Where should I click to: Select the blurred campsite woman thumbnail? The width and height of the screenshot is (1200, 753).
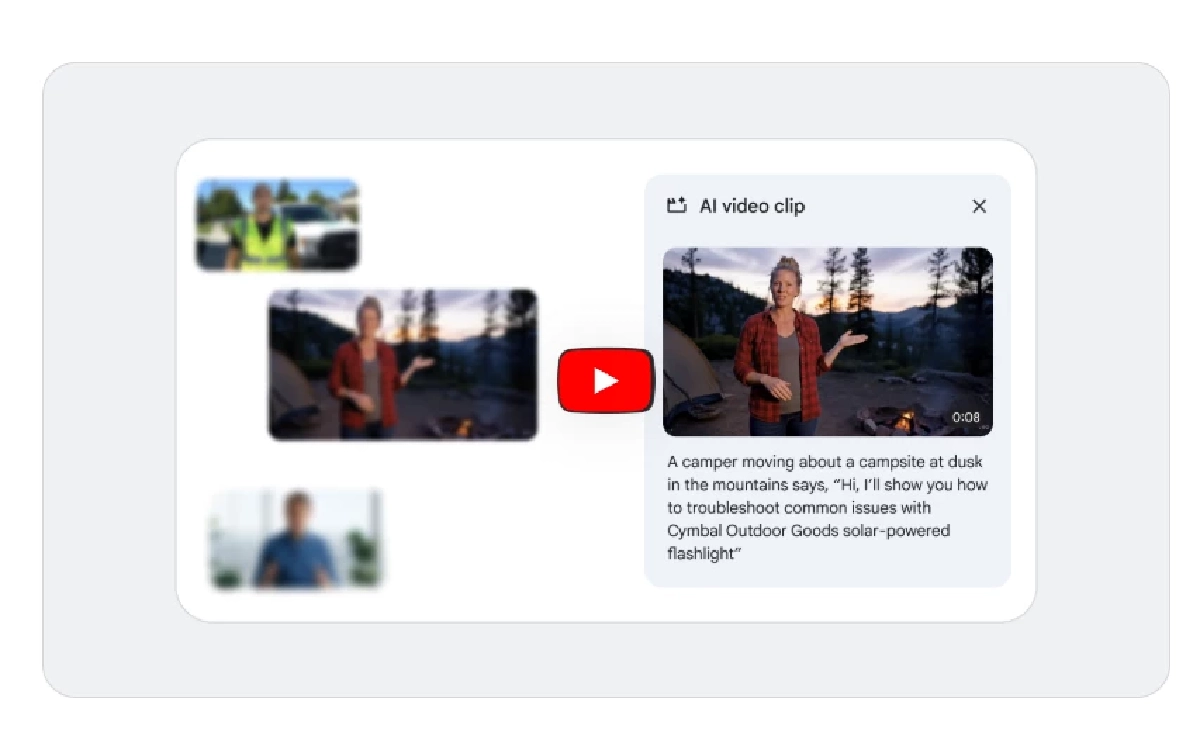click(x=403, y=364)
